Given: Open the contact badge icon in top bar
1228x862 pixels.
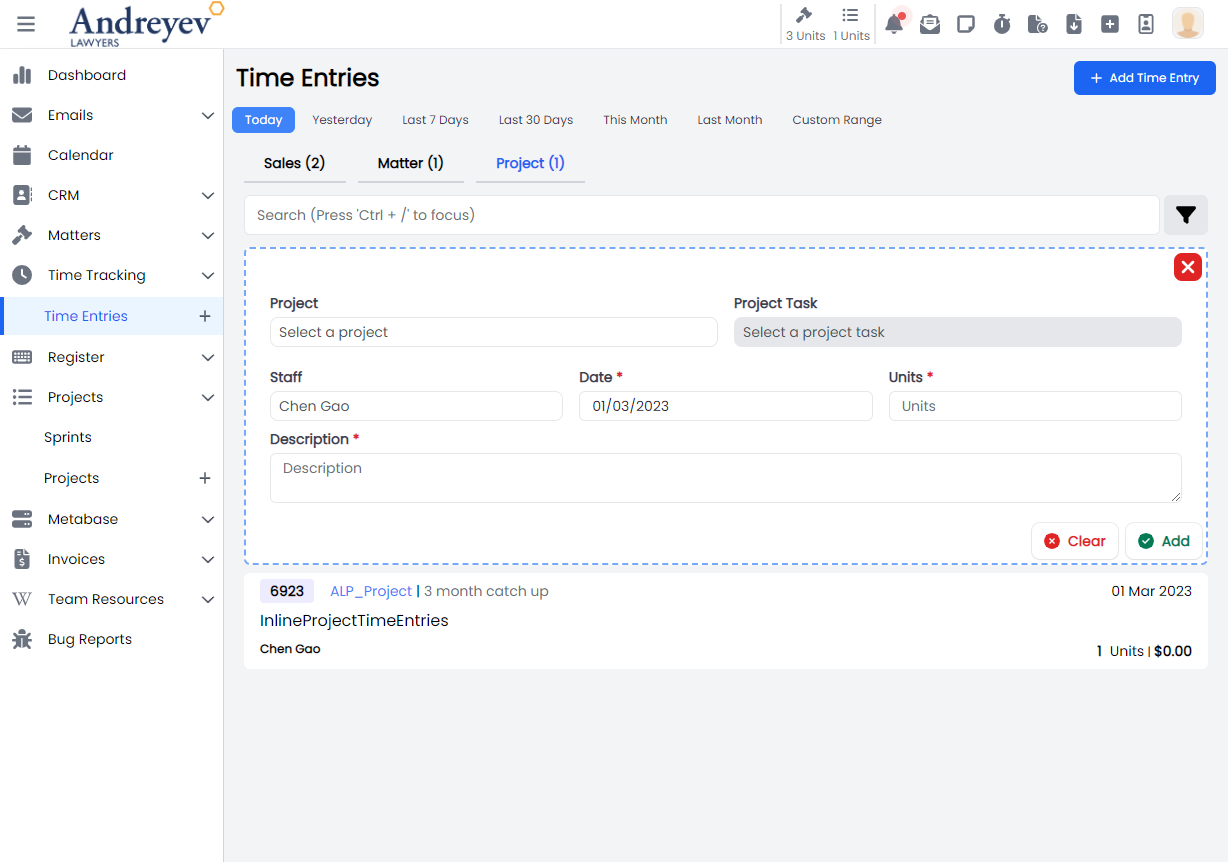Looking at the screenshot, I should [x=1146, y=24].
